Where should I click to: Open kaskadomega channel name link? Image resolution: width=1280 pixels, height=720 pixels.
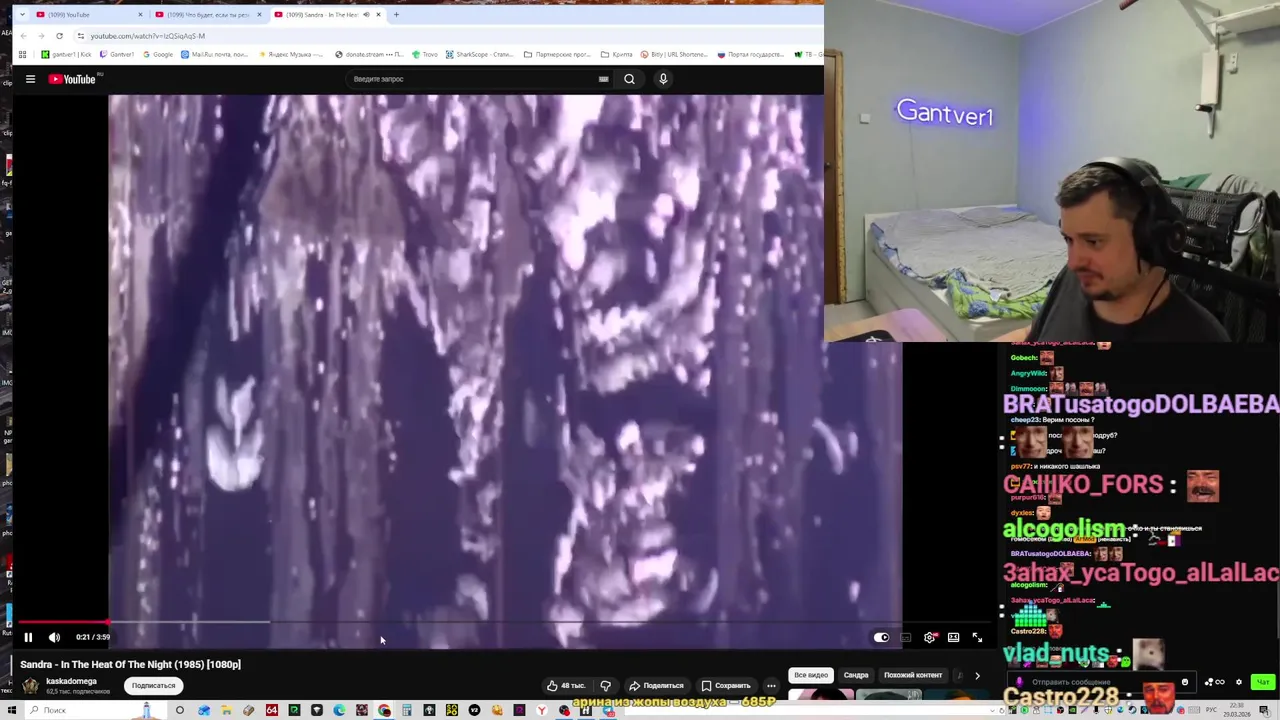tap(71, 681)
